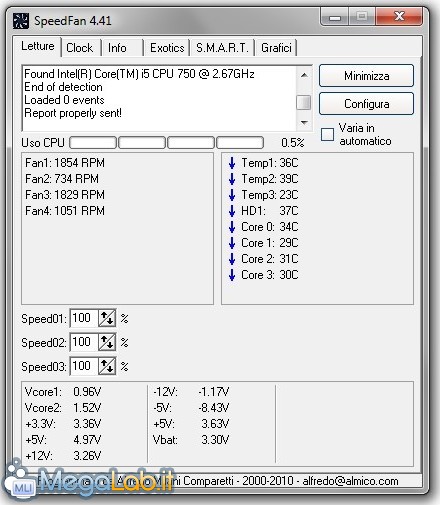The image size is (440, 505).
Task: Click the +3.3V 3.36V voltage reading
Action: click(63, 424)
